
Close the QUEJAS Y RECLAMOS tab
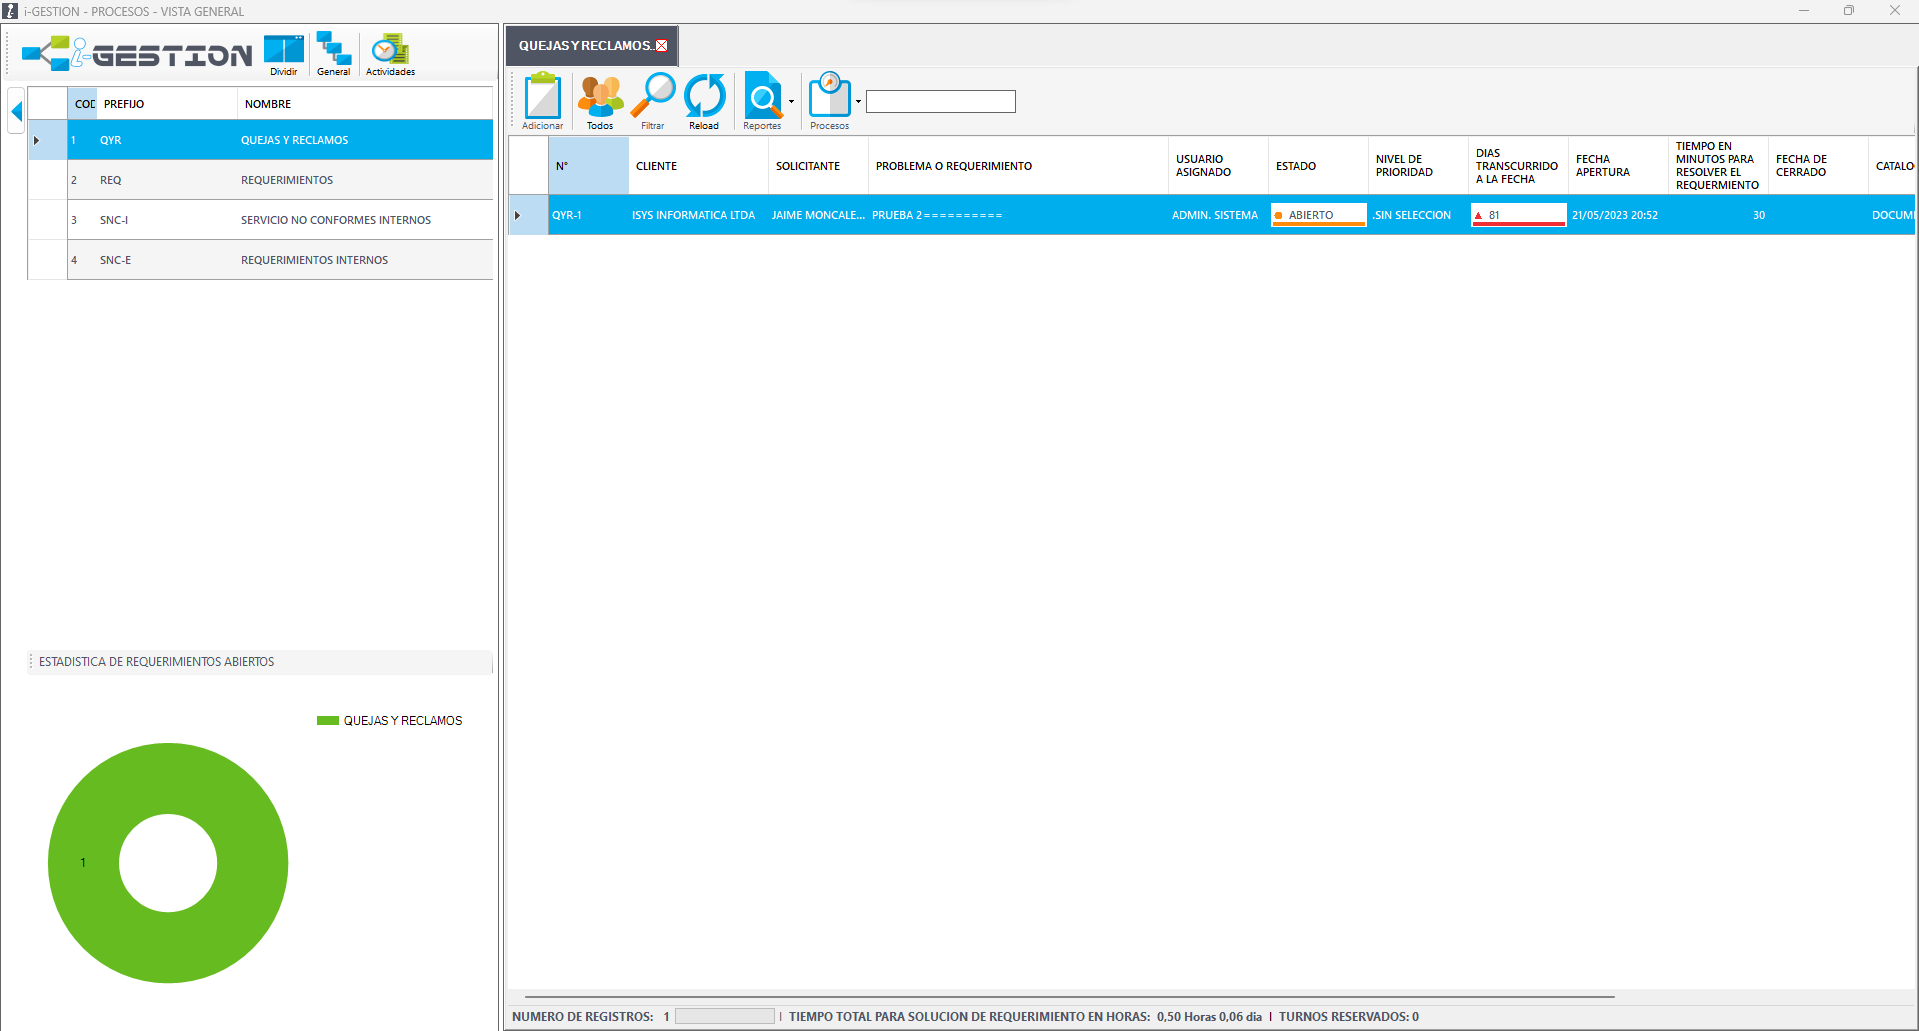662,46
